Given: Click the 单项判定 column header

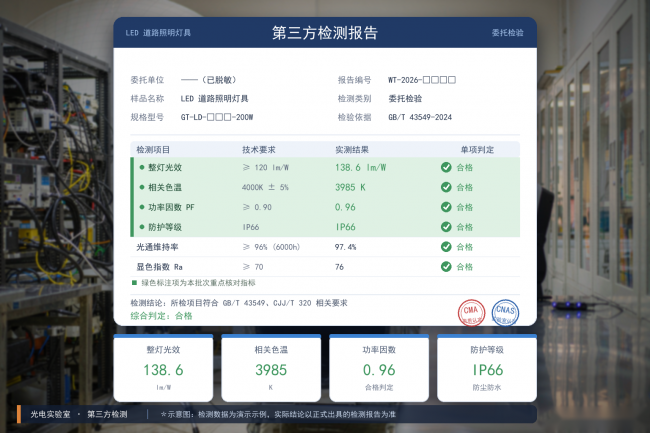Looking at the screenshot, I should pyautogui.click(x=477, y=150).
